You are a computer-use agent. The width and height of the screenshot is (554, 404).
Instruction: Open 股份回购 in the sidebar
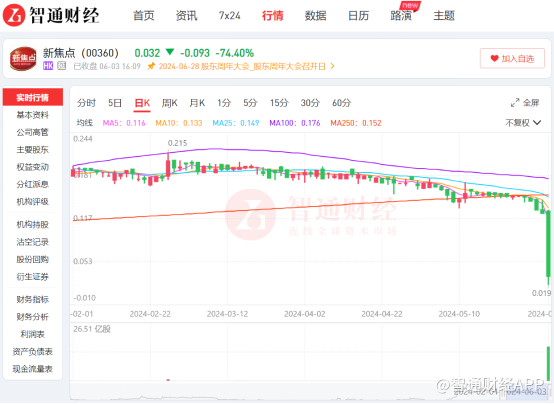[33, 259]
